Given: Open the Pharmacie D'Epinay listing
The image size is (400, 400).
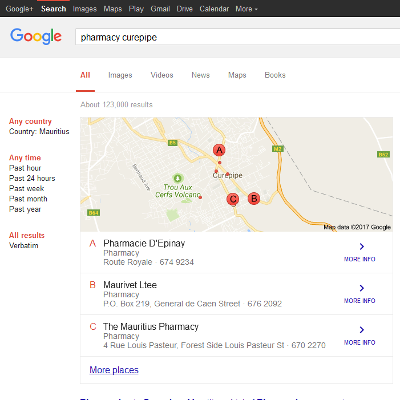Looking at the screenshot, I should (x=144, y=243).
